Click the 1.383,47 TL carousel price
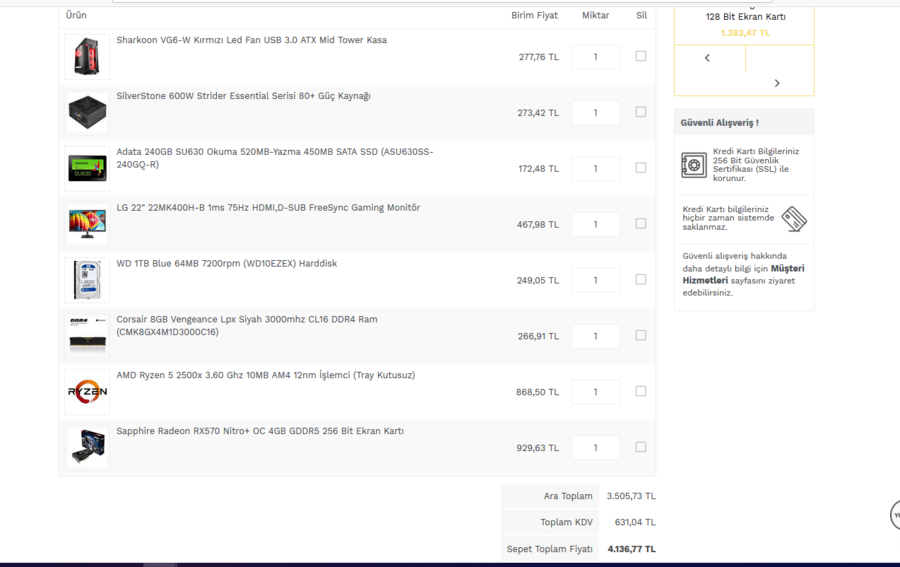This screenshot has width=900, height=567. click(x=746, y=33)
